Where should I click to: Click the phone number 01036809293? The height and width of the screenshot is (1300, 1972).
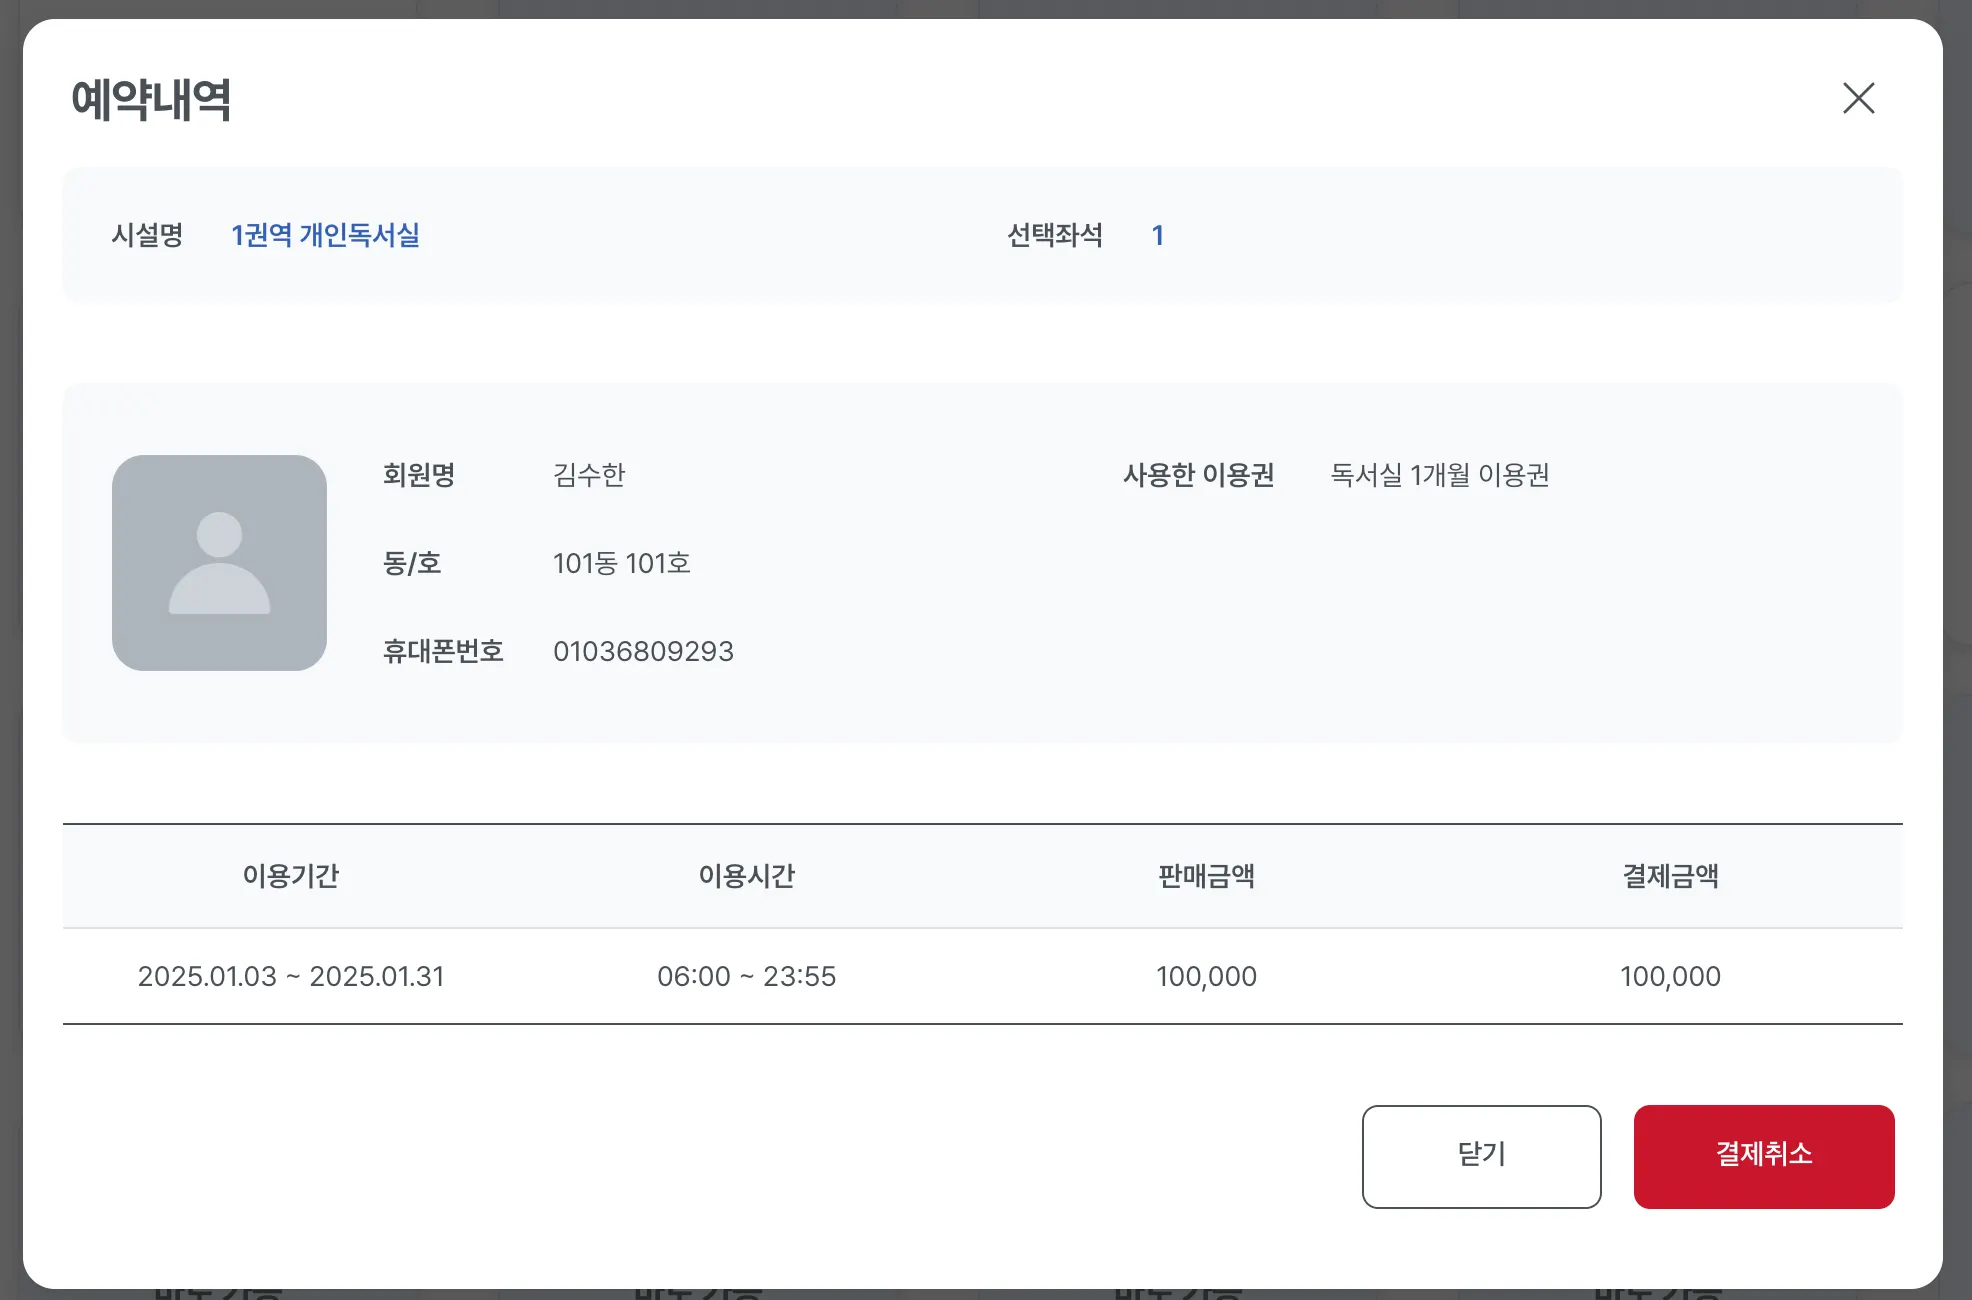coord(643,651)
